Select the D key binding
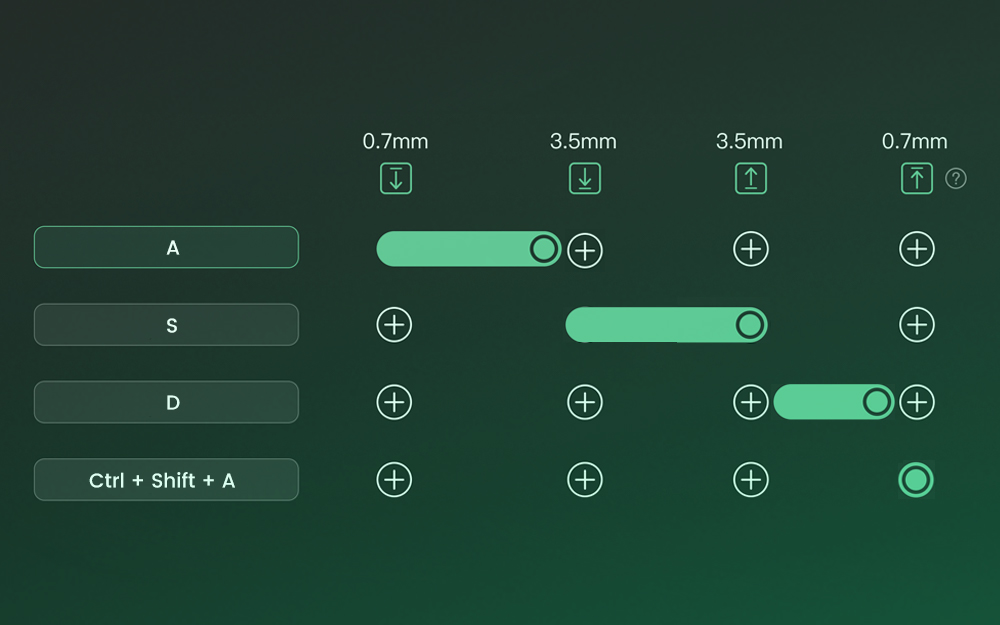The image size is (1000, 625). point(166,402)
